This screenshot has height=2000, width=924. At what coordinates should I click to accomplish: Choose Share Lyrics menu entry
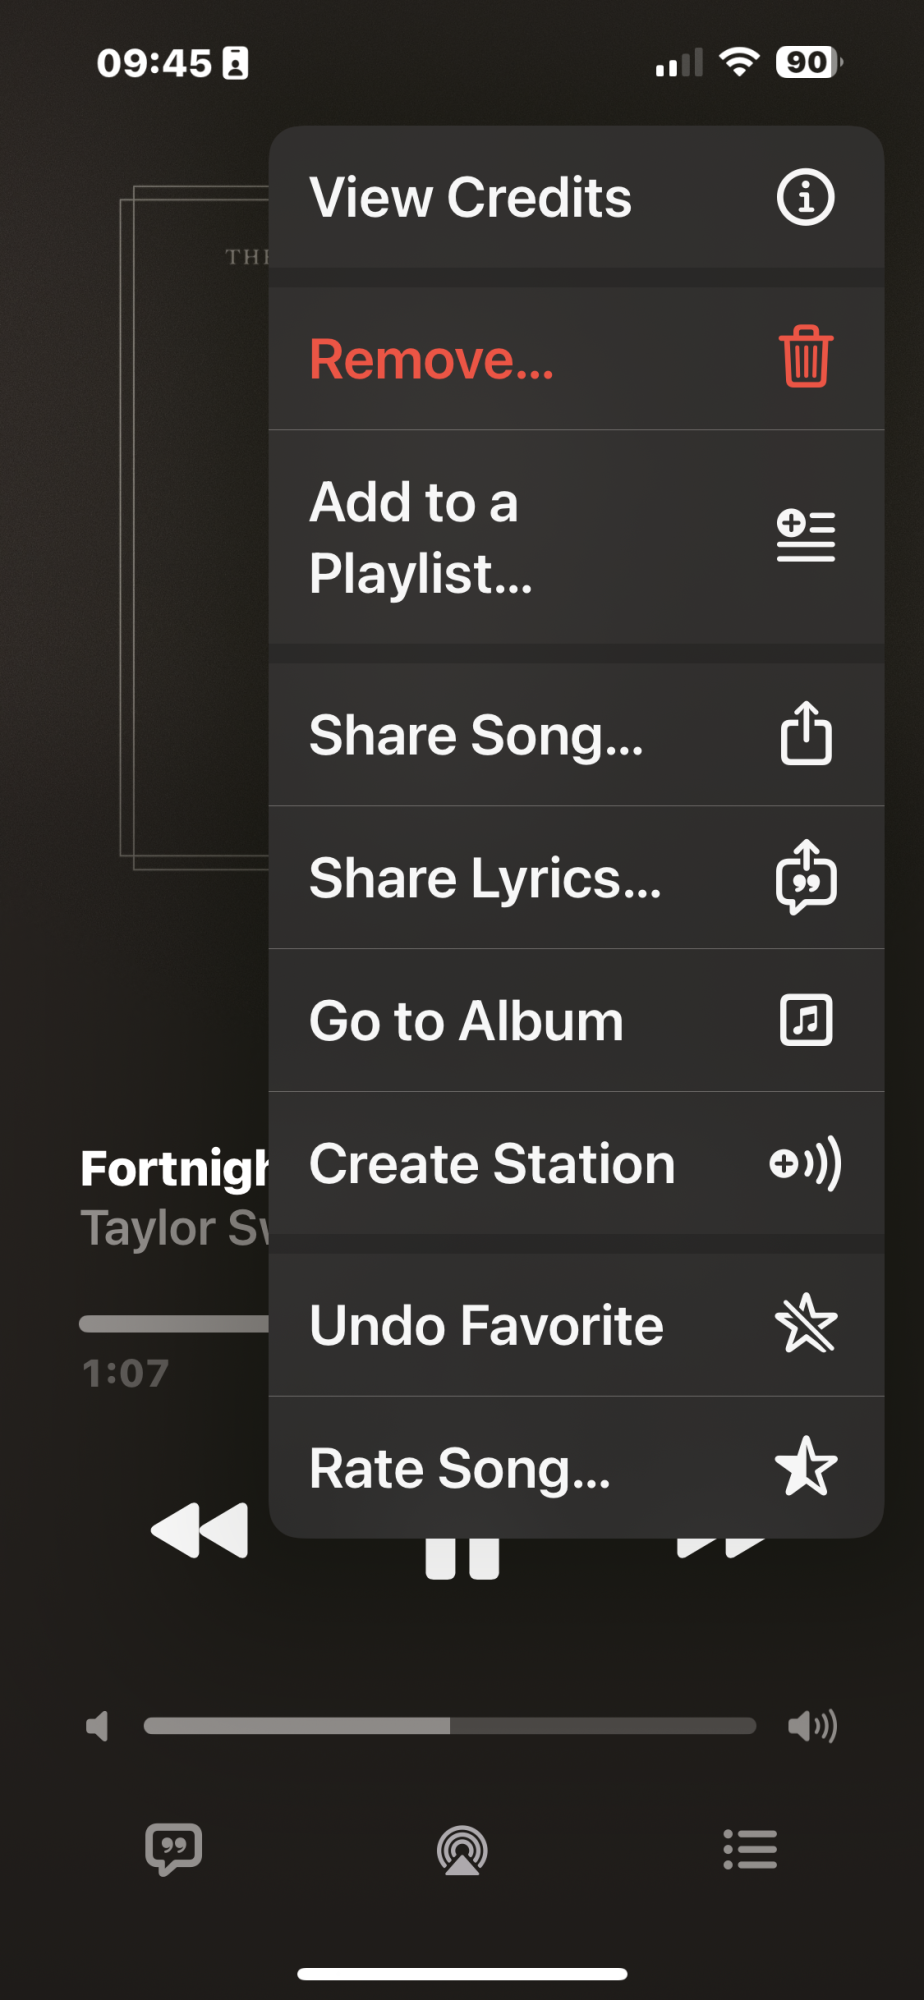click(x=576, y=878)
